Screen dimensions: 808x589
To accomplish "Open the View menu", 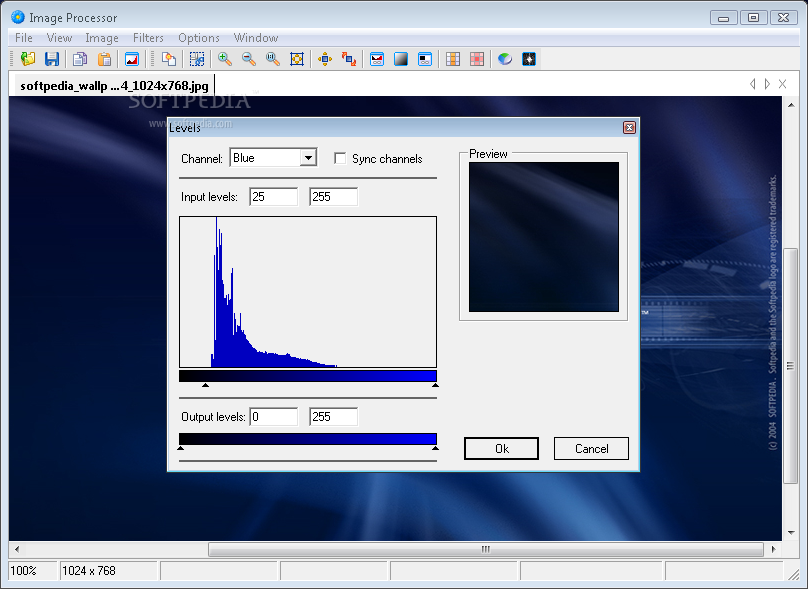I will point(59,38).
